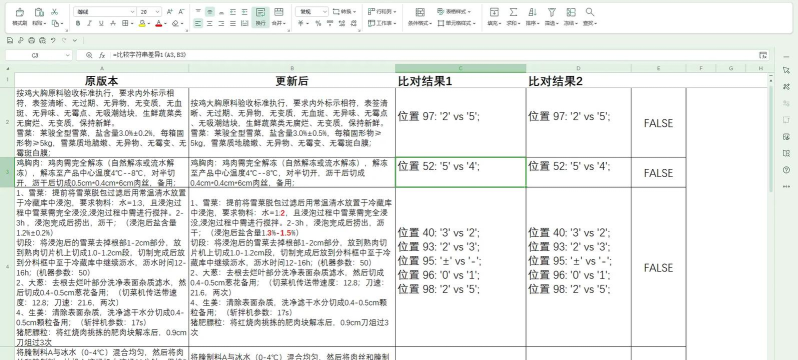Click the print icon in quick access bar
The image size is (798, 360).
point(32,40)
